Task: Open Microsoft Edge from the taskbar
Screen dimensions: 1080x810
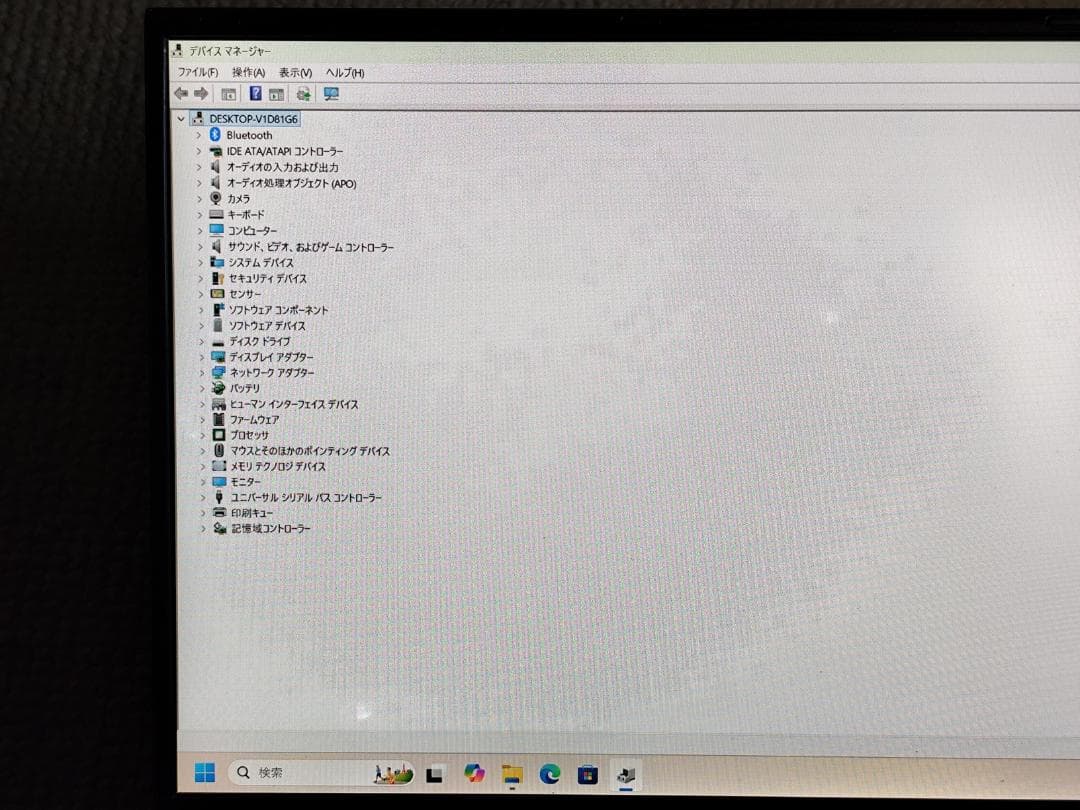Action: pos(549,773)
